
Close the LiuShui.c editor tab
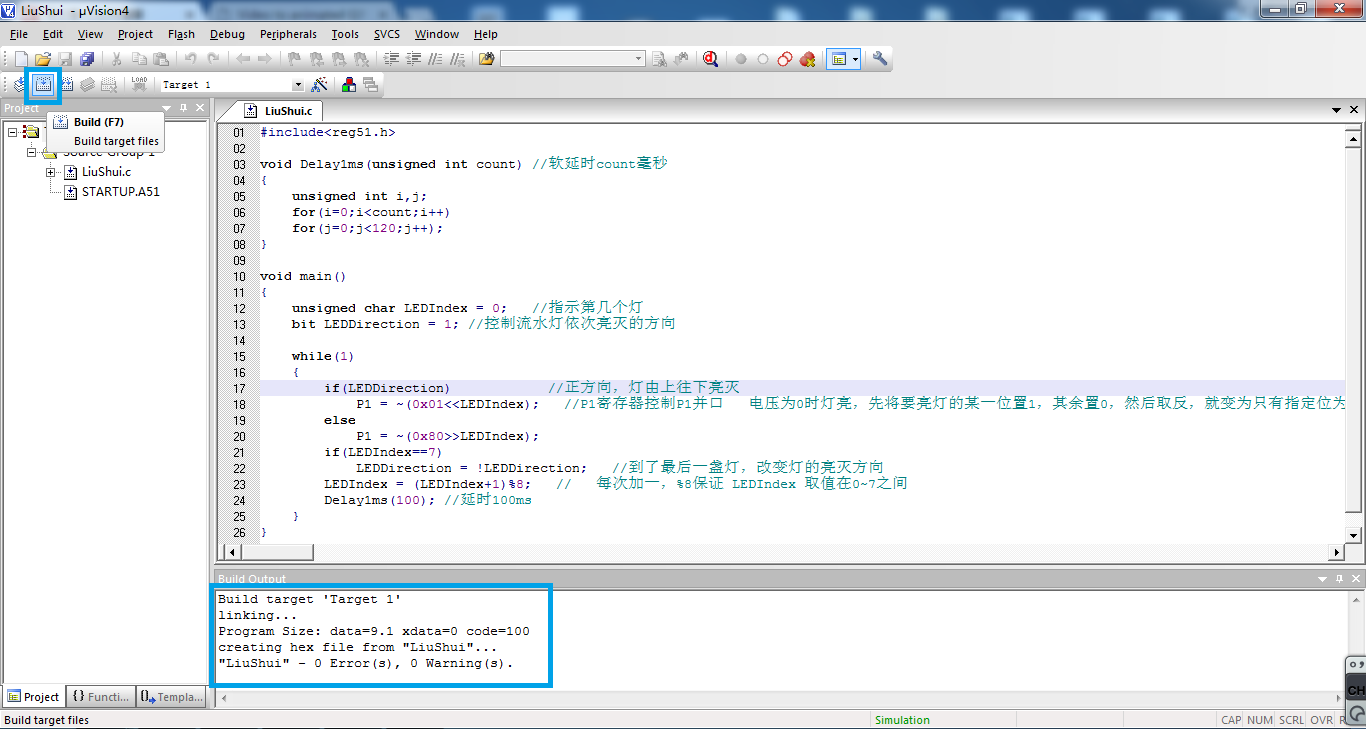pos(1354,110)
